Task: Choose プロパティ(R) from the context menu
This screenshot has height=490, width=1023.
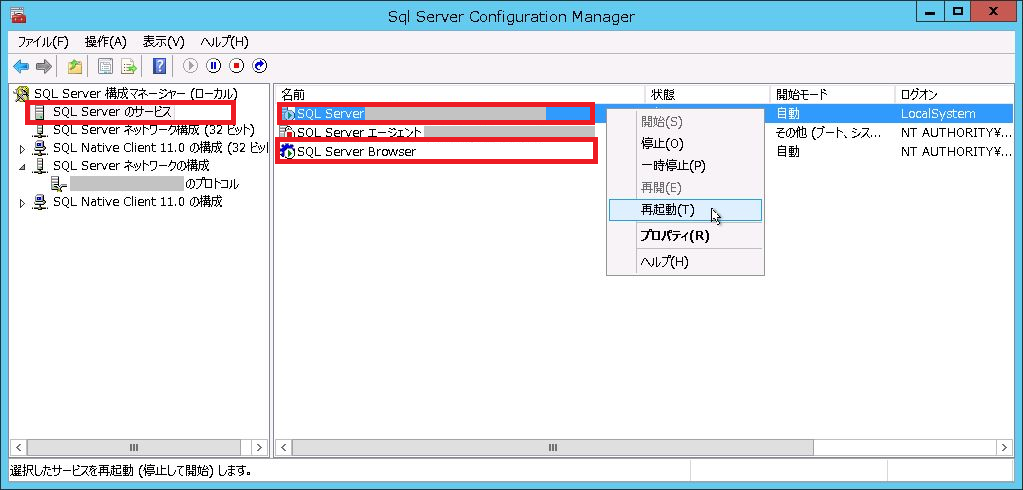Action: (x=685, y=236)
